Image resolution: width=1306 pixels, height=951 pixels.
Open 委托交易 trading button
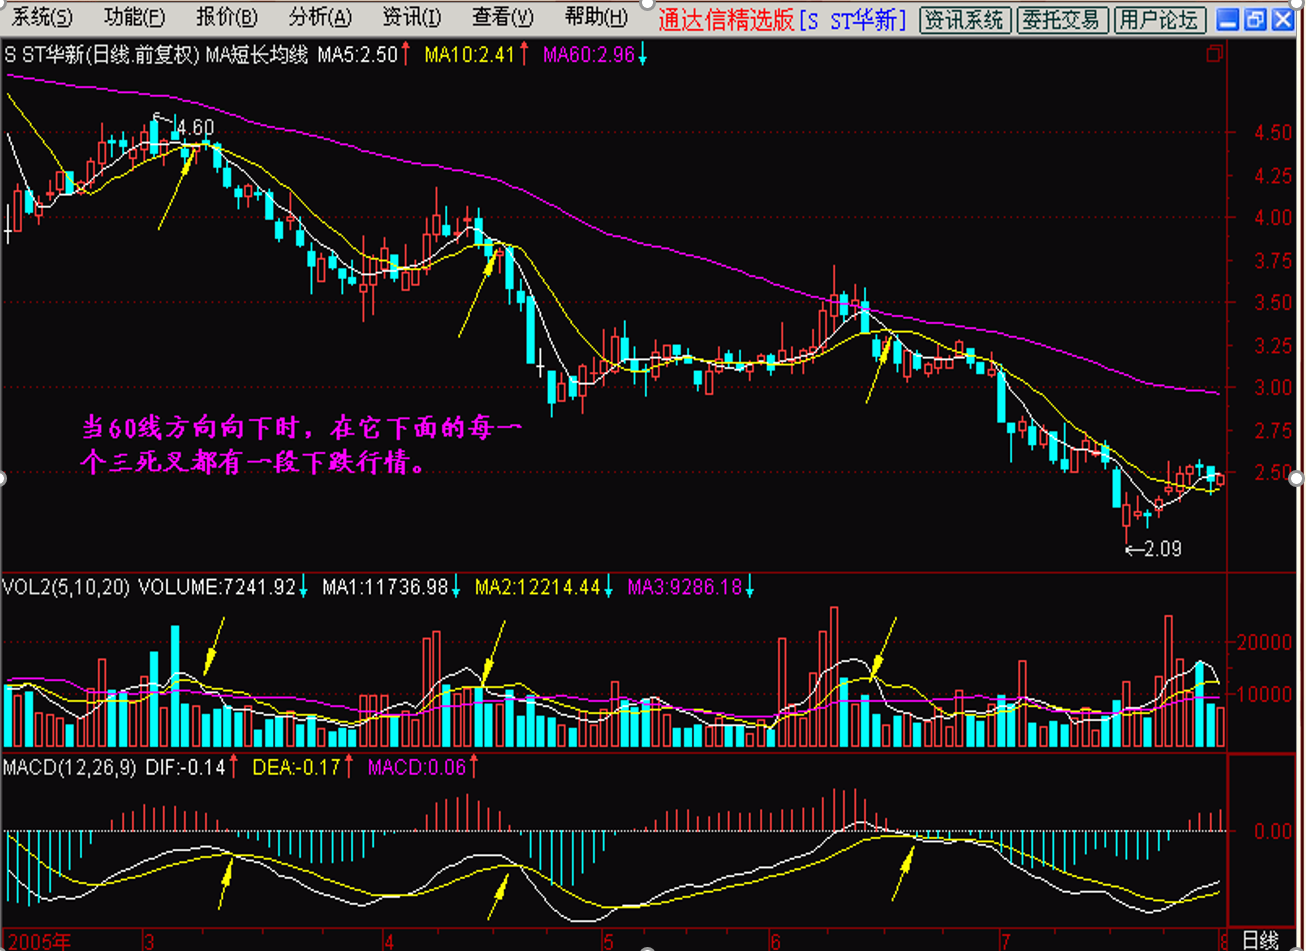click(1062, 19)
